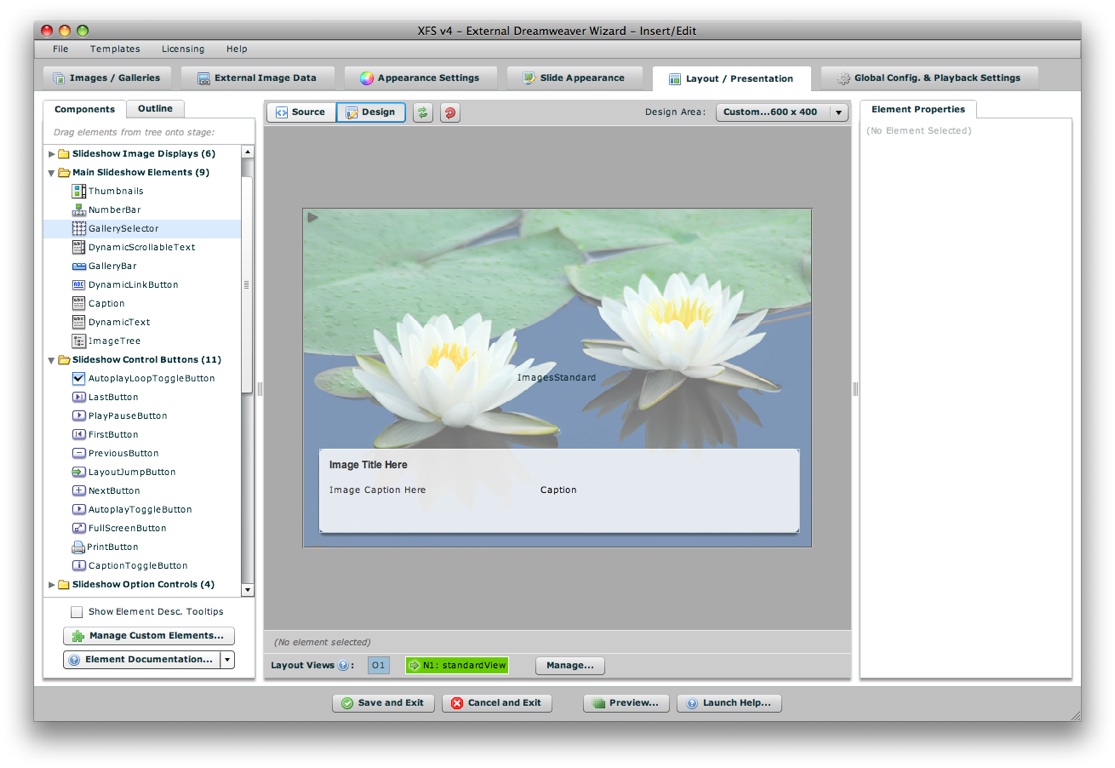Viewport: 1115px width, 768px height.
Task: Collapse the Main Slideshow Elements folder
Action: point(52,173)
